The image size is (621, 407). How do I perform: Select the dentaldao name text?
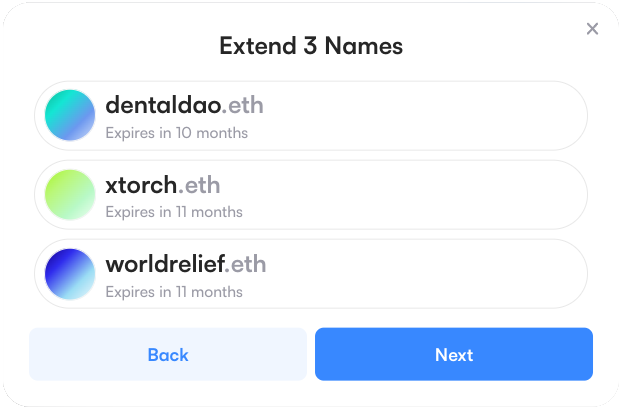point(155,105)
